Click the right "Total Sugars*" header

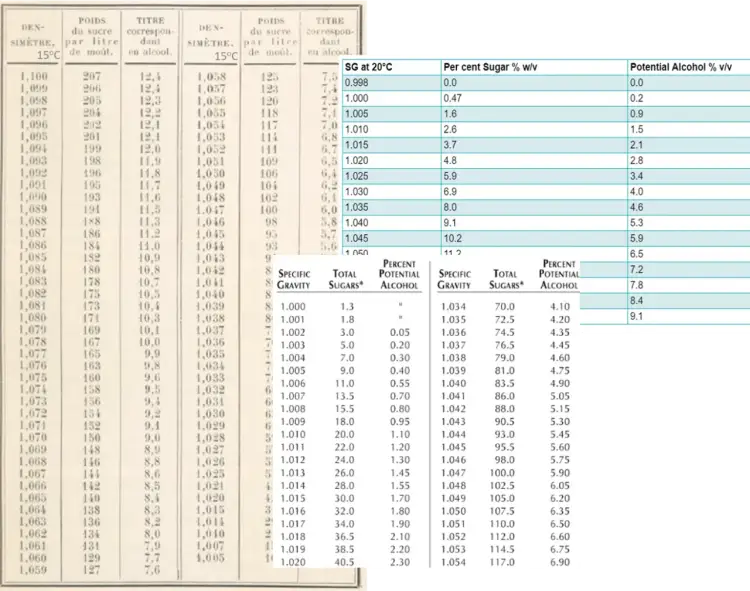(507, 279)
